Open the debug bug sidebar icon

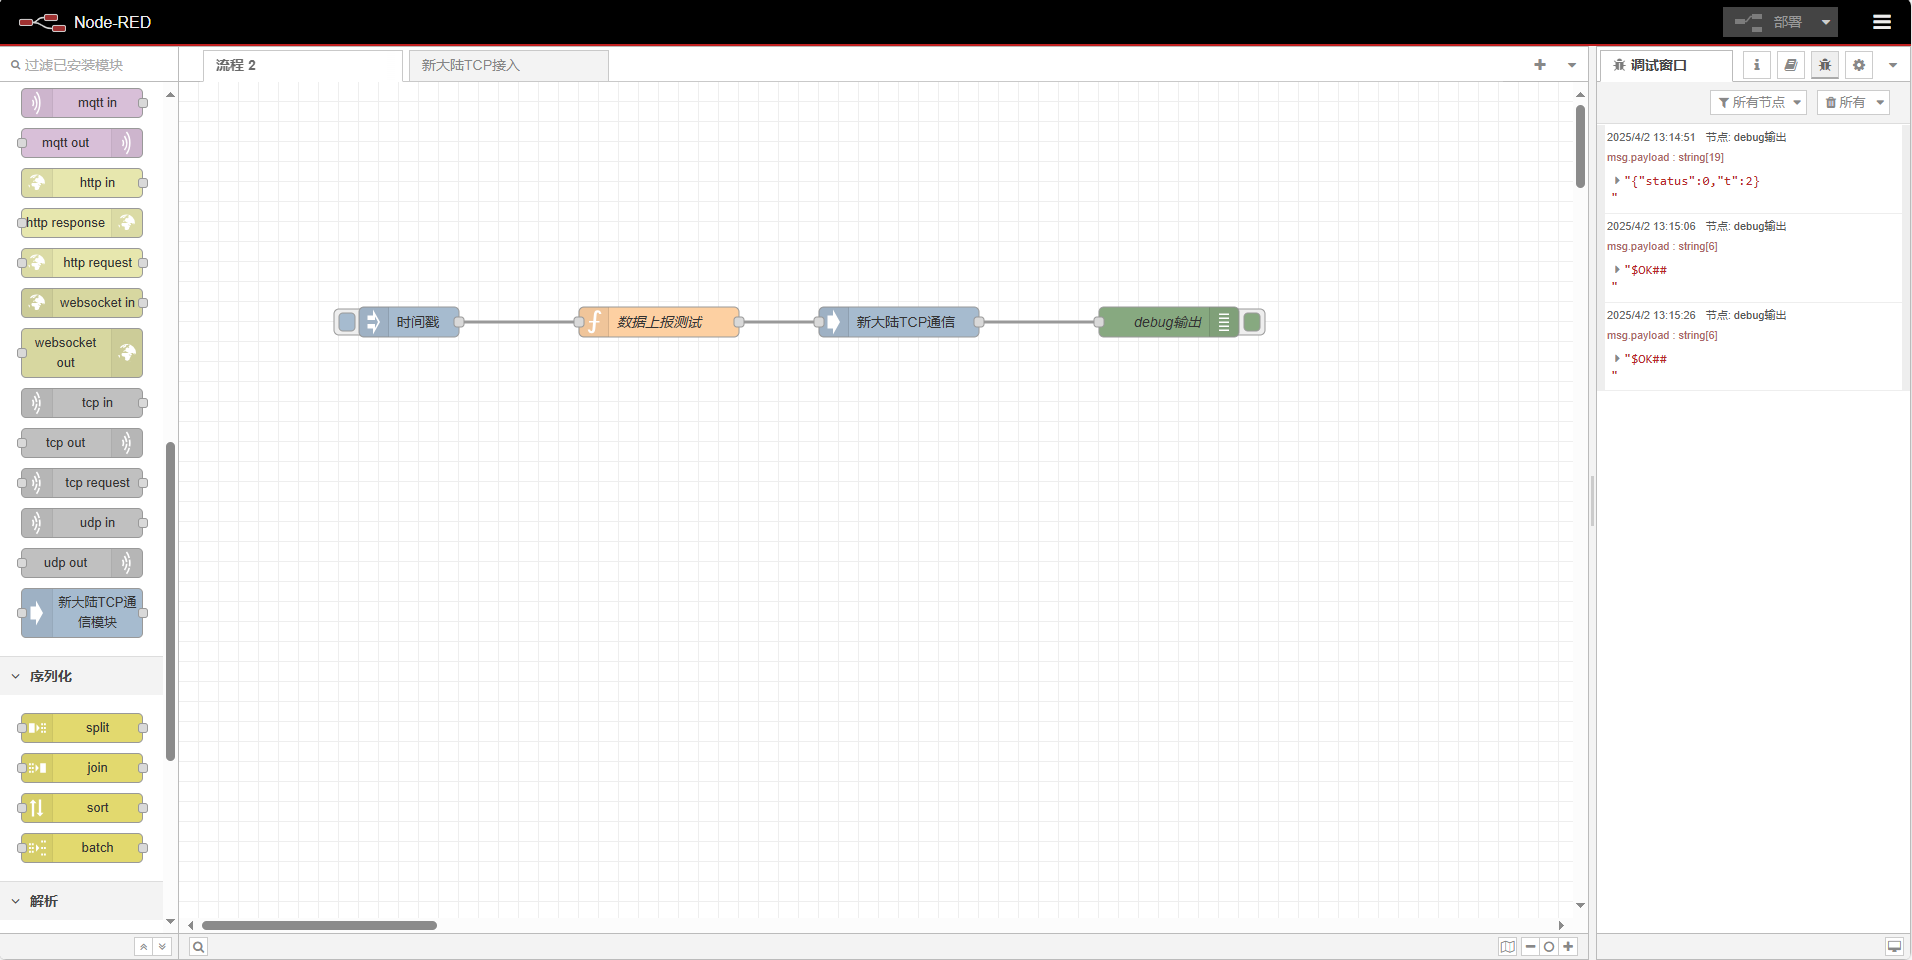1825,65
